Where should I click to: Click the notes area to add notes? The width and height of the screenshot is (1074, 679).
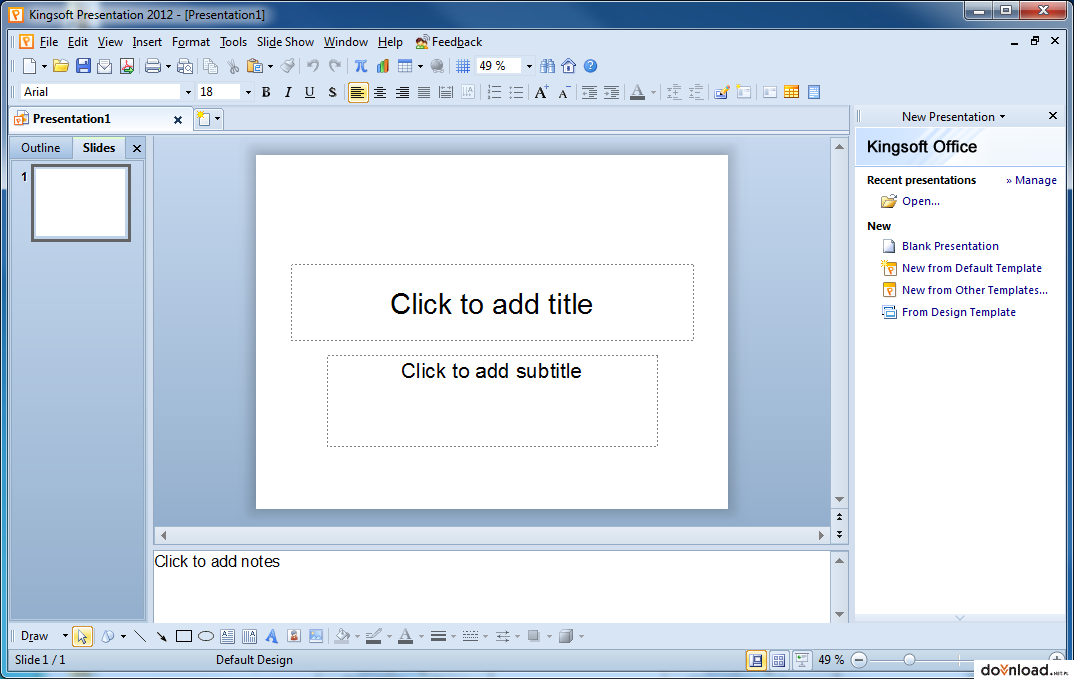(x=492, y=587)
